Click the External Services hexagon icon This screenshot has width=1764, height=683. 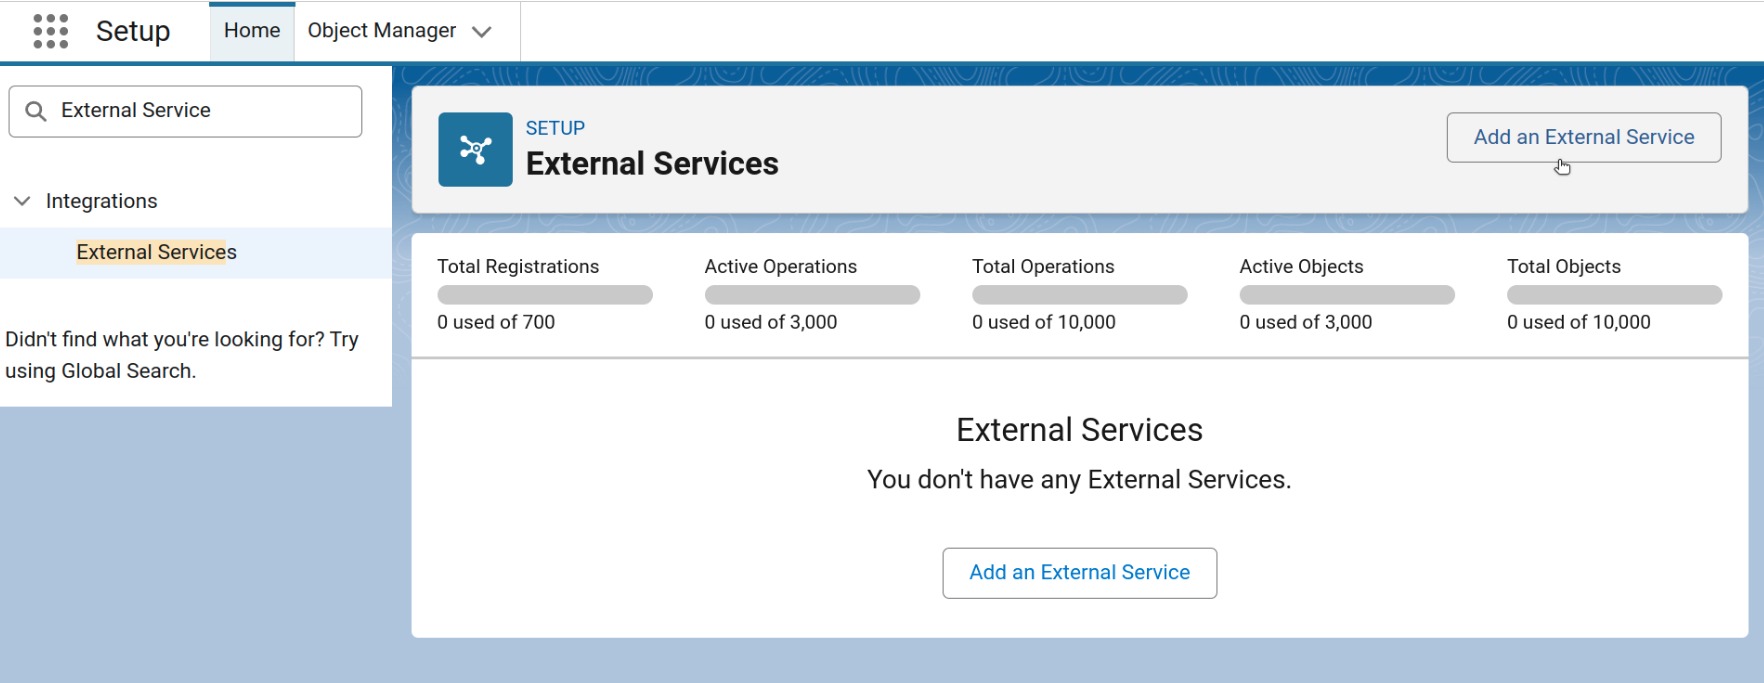tap(475, 151)
